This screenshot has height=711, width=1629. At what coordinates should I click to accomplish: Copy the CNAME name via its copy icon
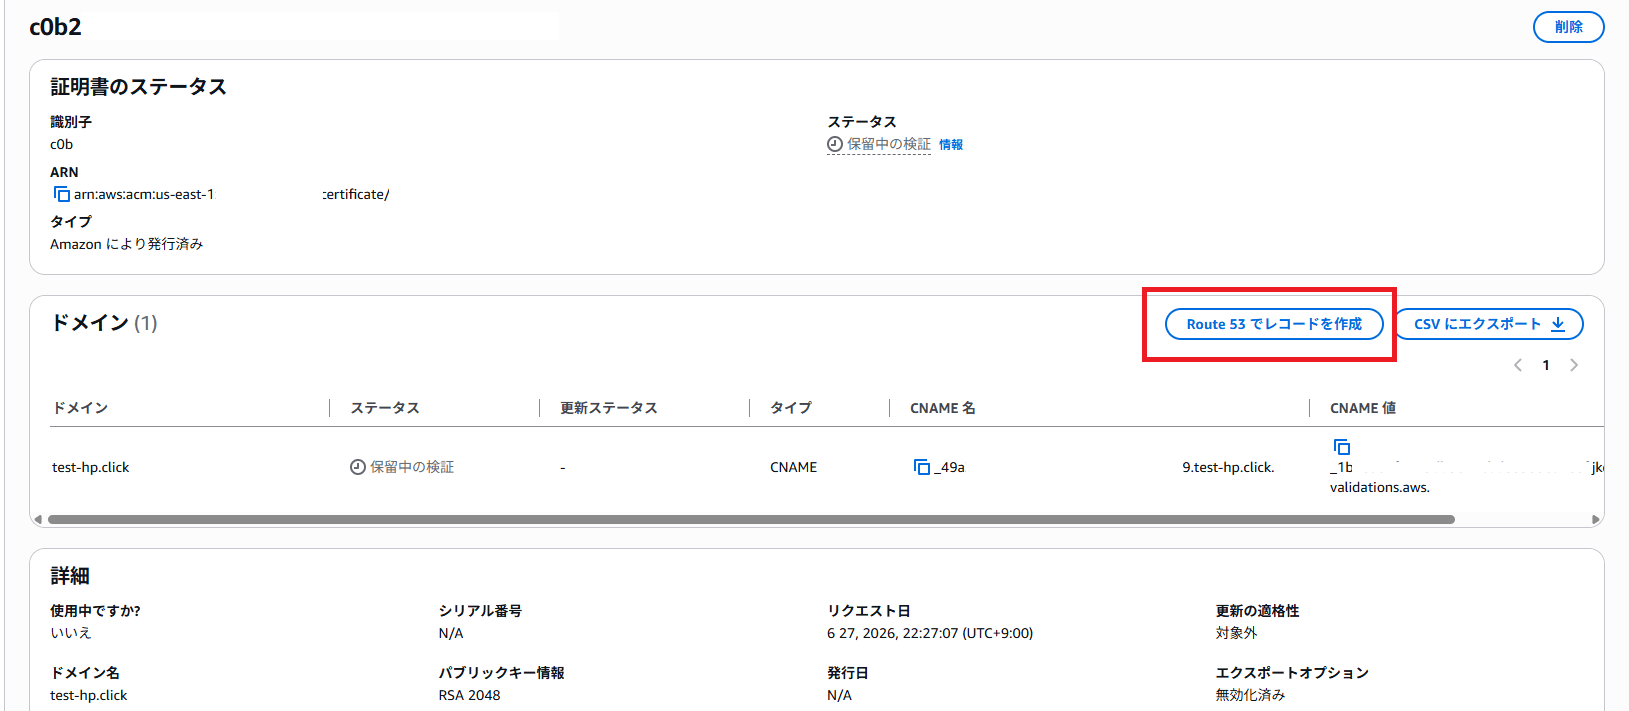point(922,467)
